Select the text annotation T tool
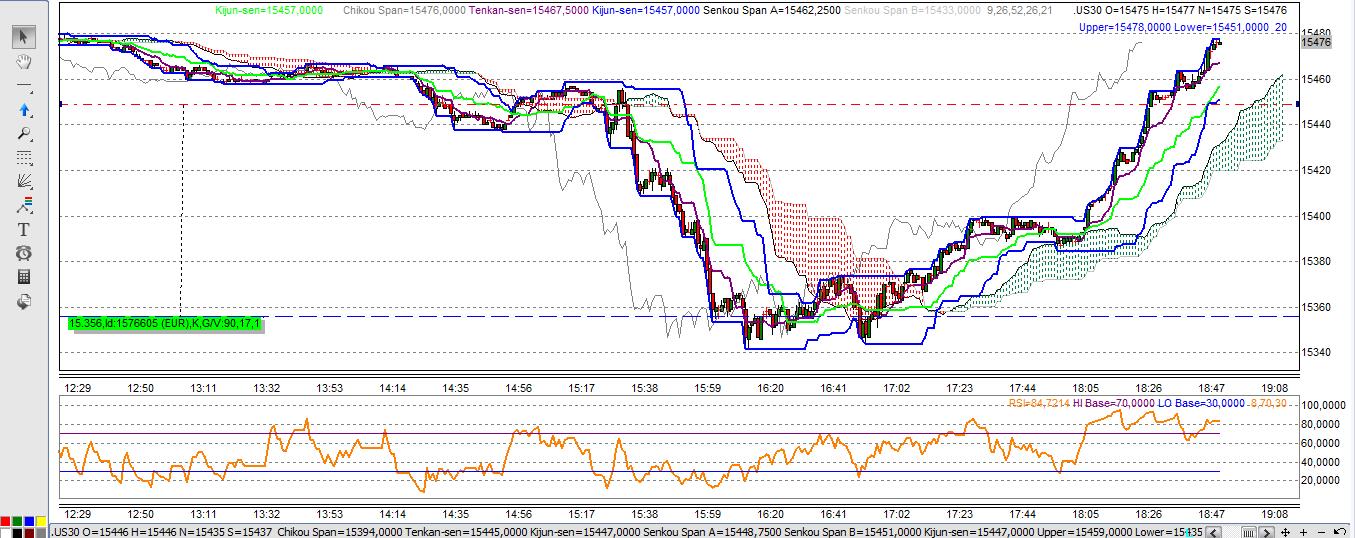 [24, 229]
